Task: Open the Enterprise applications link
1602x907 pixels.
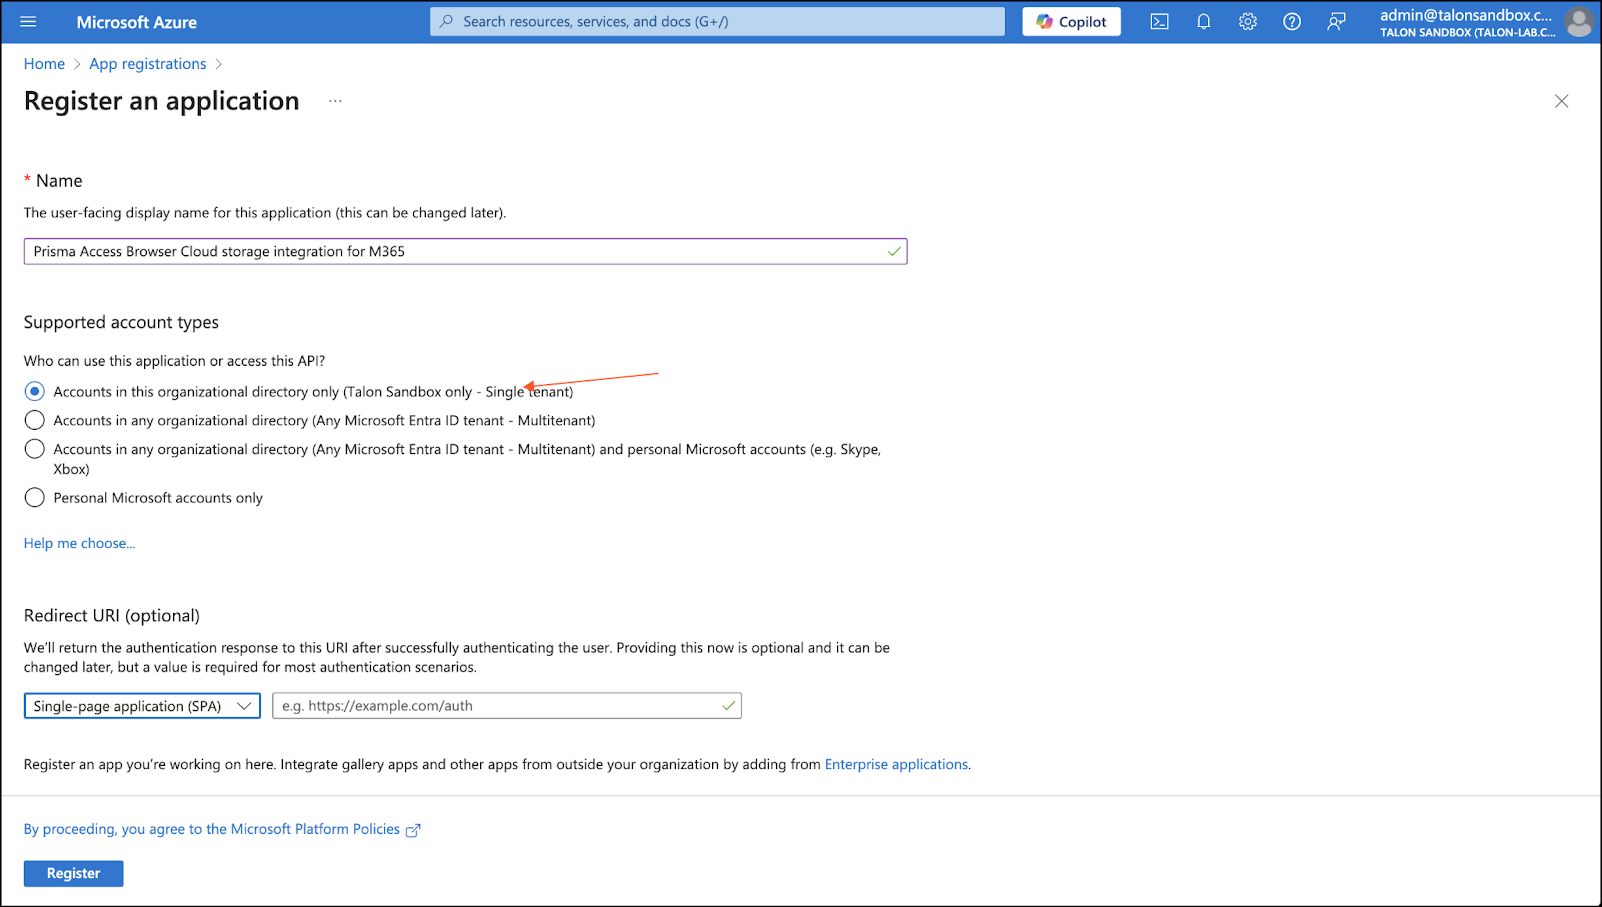Action: [896, 764]
